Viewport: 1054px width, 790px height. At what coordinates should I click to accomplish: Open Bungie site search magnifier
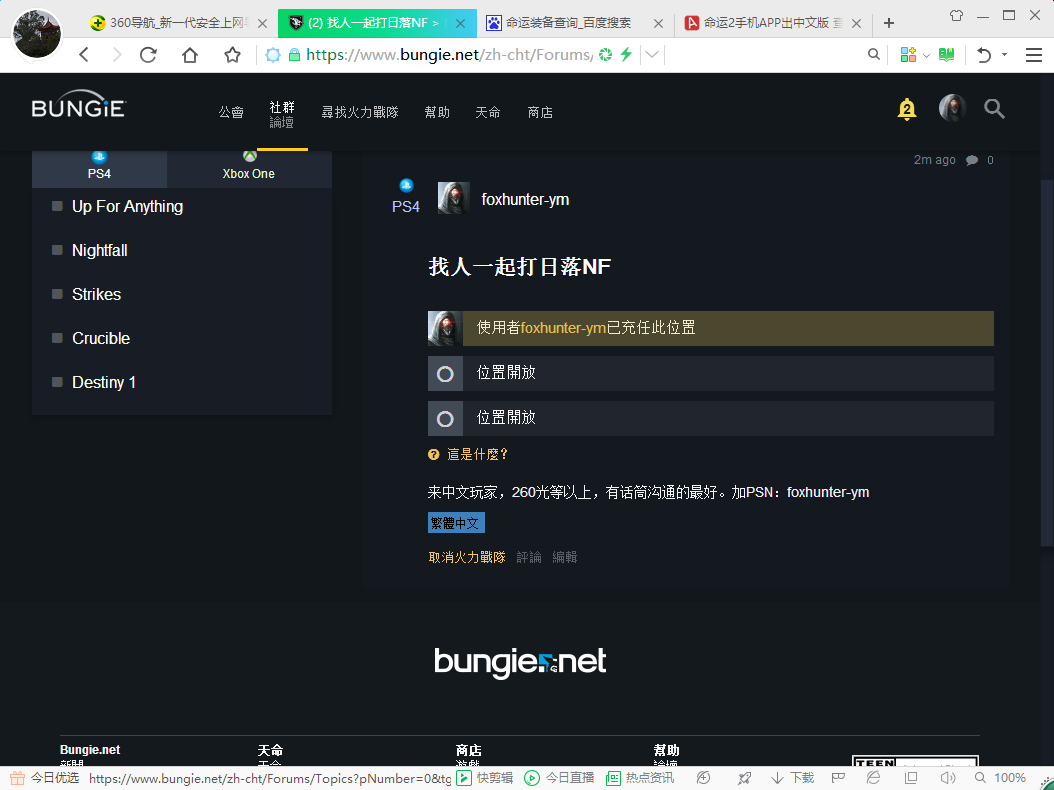(x=994, y=108)
